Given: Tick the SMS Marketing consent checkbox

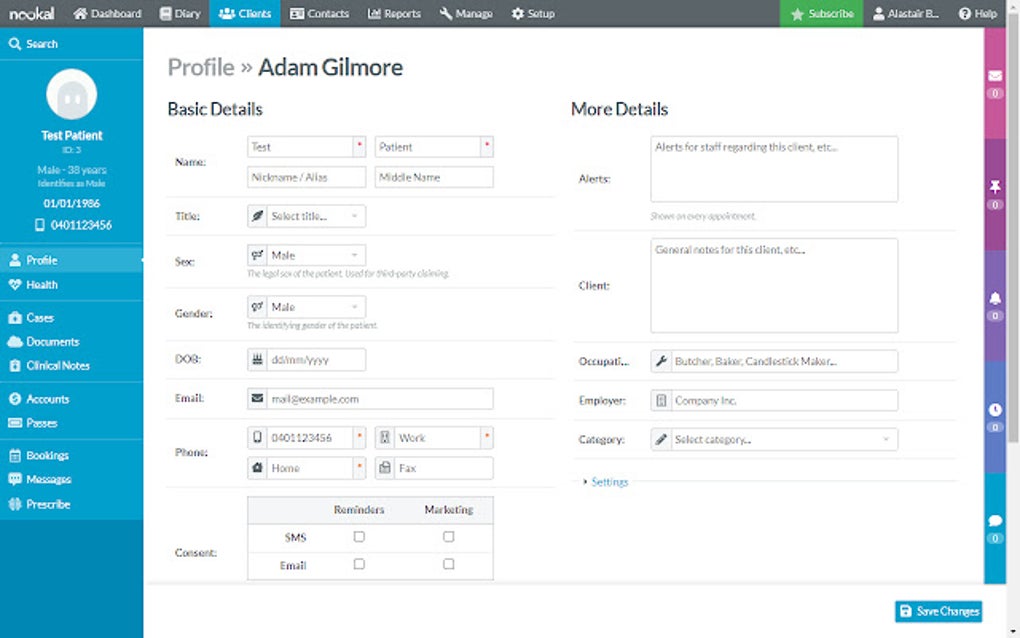Looking at the screenshot, I should tap(448, 537).
